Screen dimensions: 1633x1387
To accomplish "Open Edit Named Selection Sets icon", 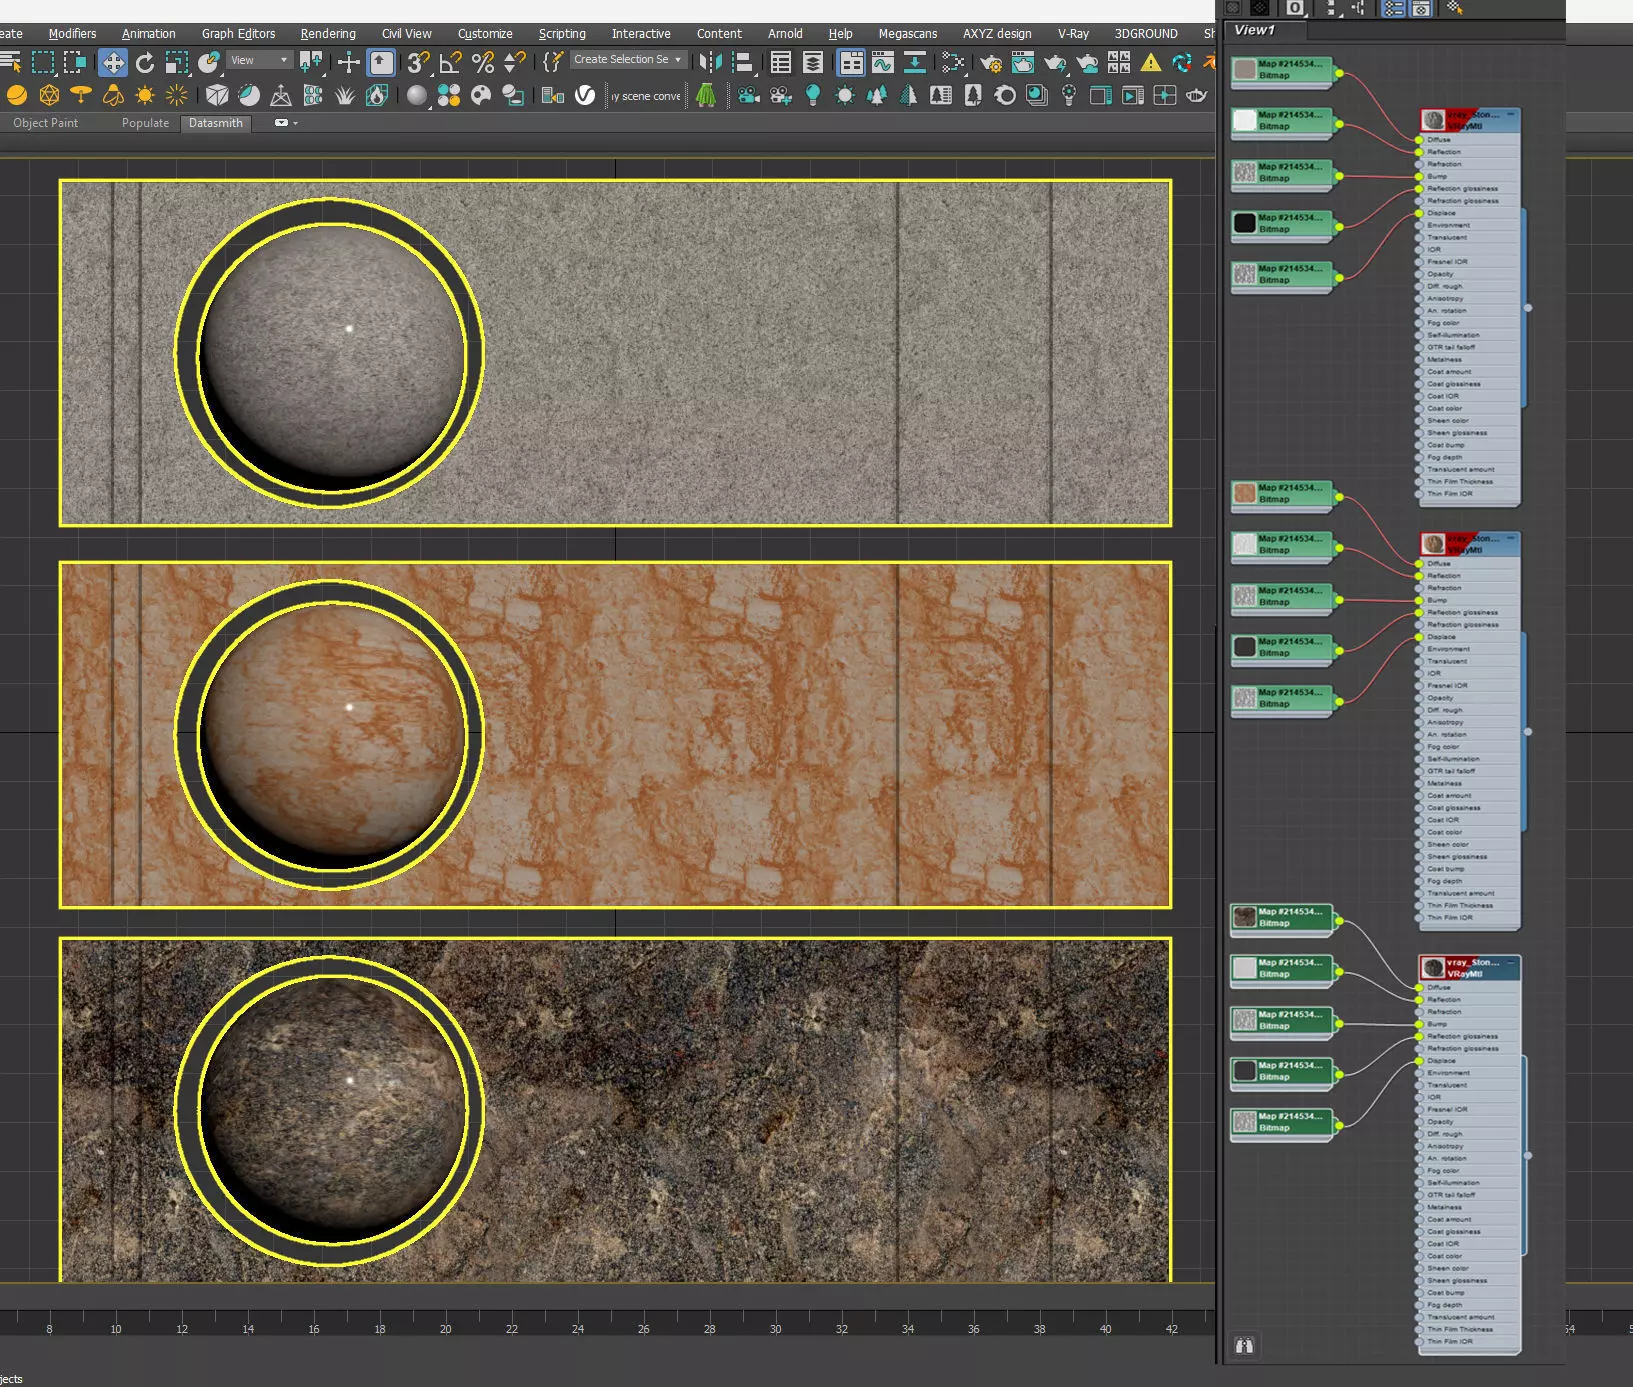I will tap(553, 63).
